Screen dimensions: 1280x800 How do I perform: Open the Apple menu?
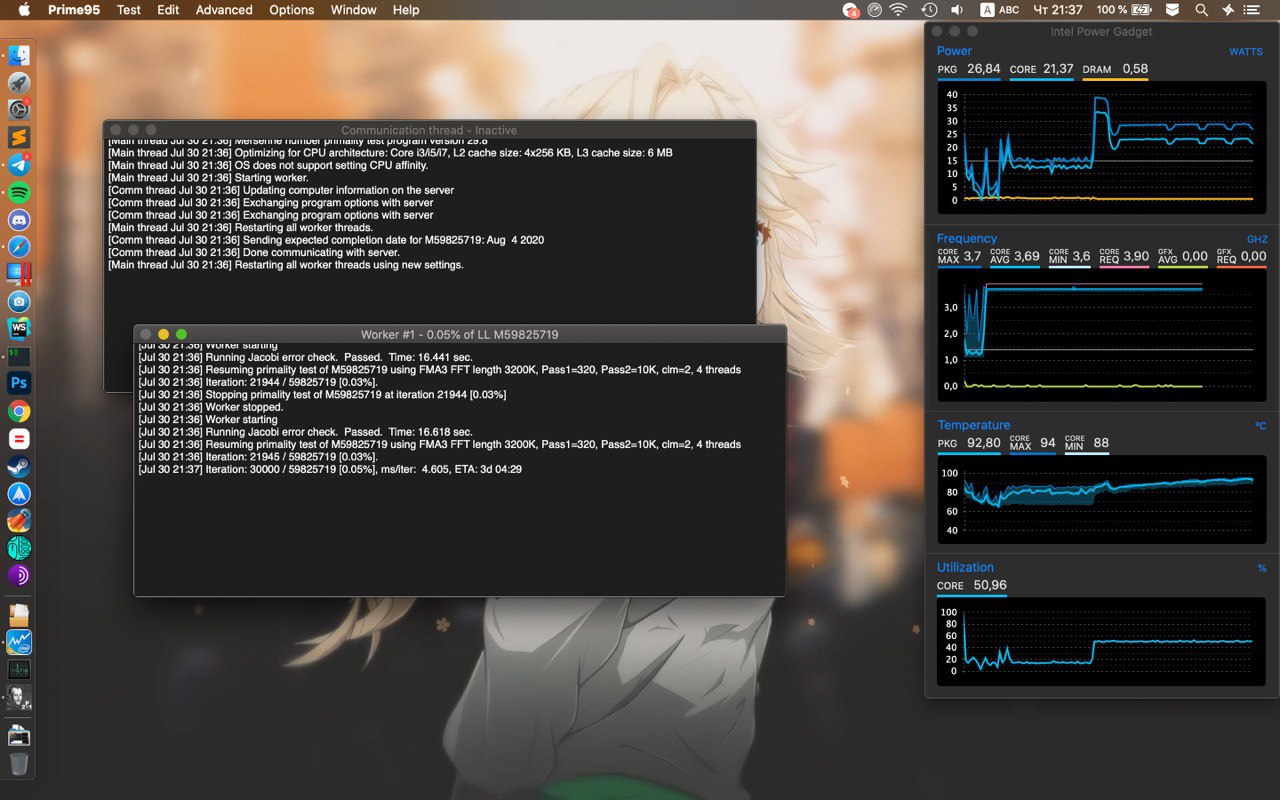tap(24, 10)
